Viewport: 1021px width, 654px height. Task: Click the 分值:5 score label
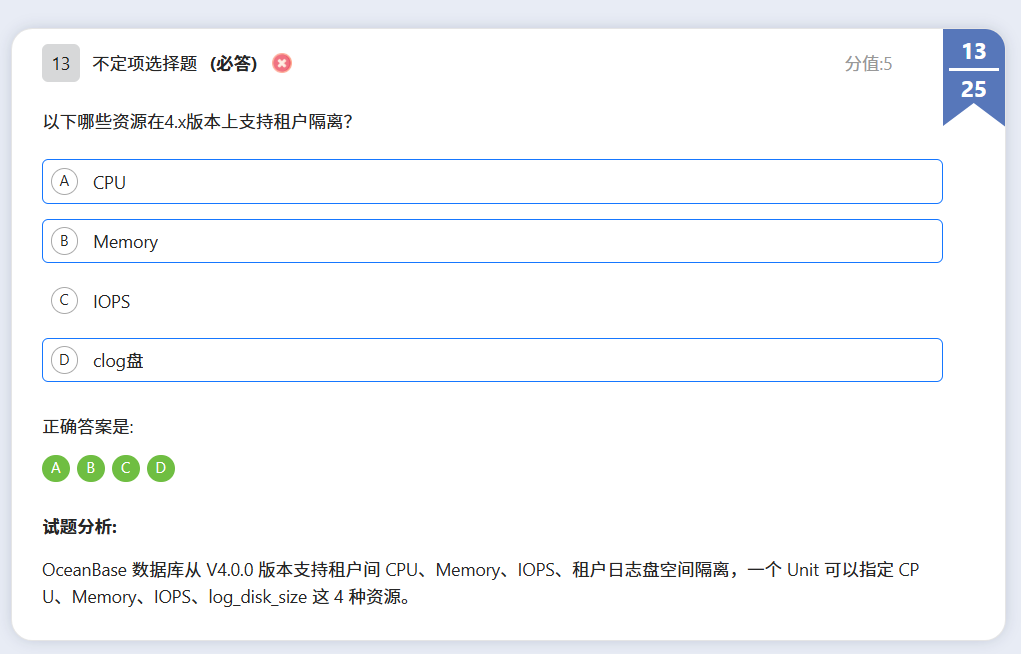click(868, 64)
